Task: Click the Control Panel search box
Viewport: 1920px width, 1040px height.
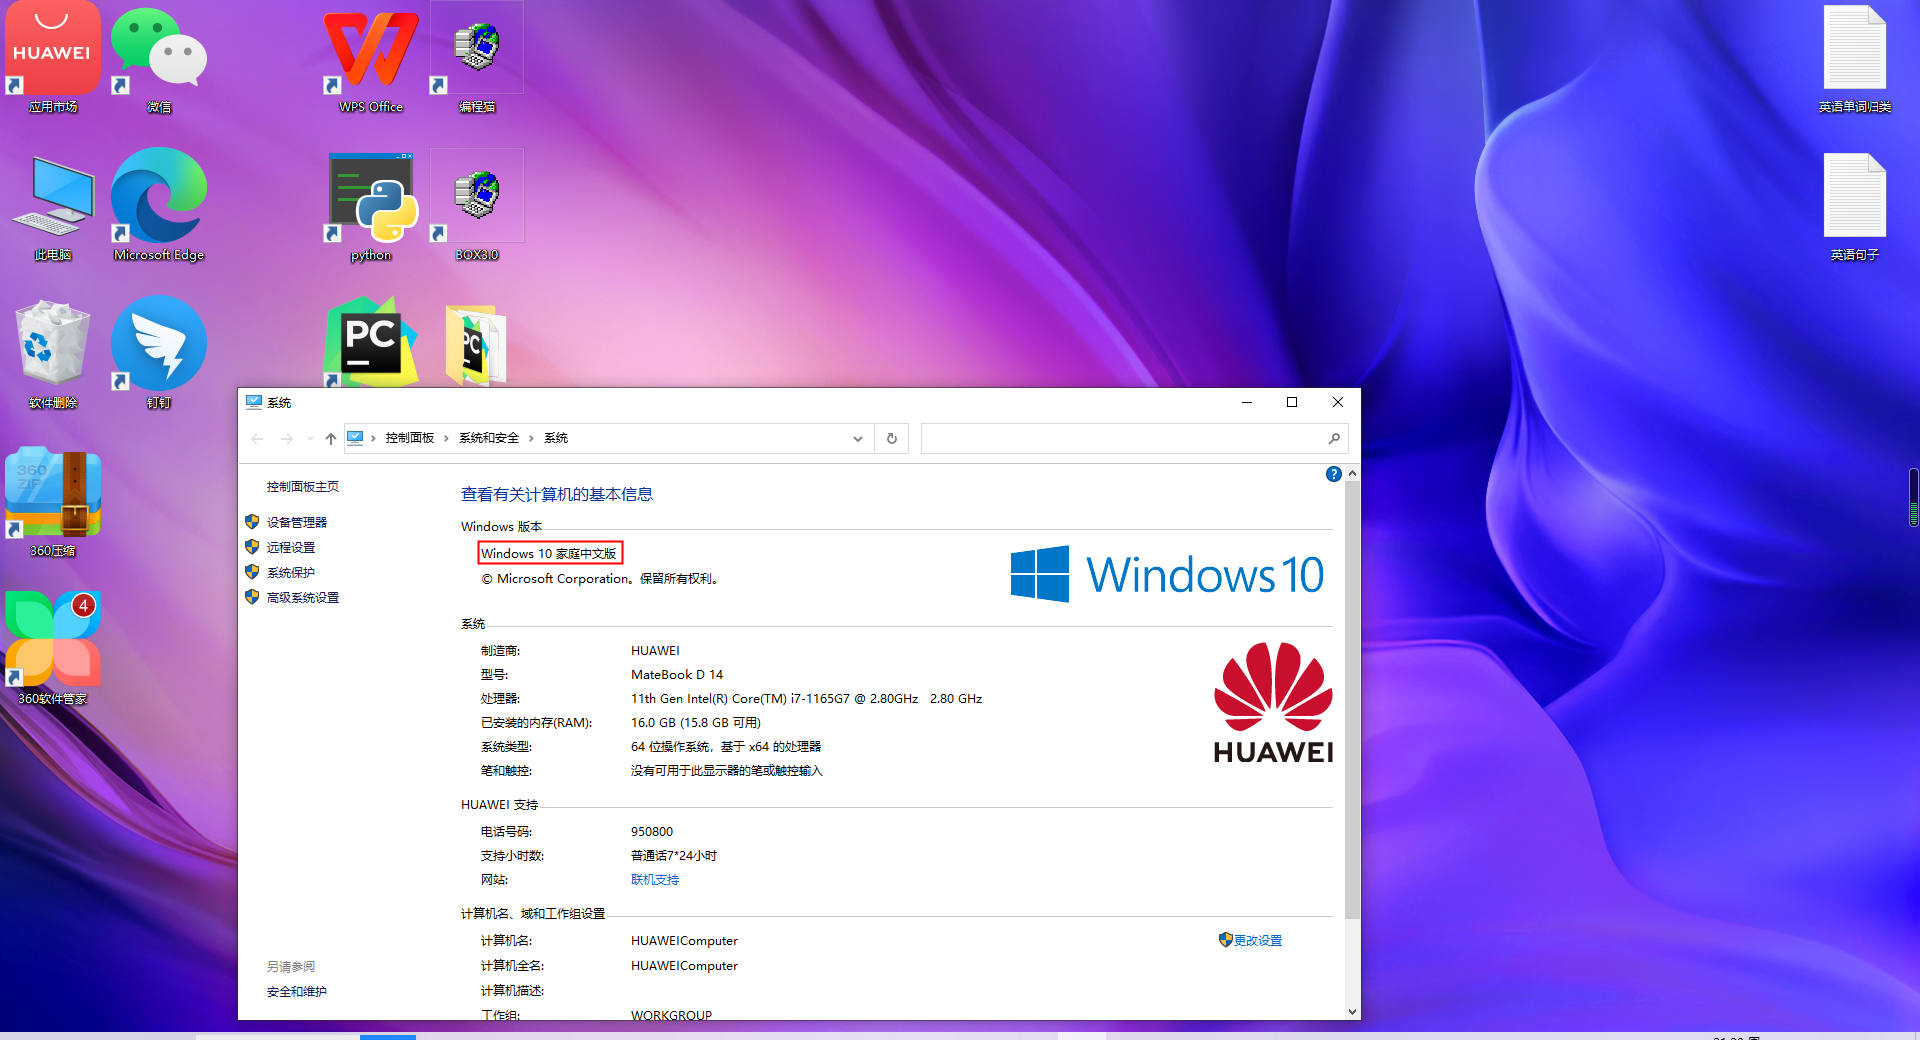Action: (1135, 438)
